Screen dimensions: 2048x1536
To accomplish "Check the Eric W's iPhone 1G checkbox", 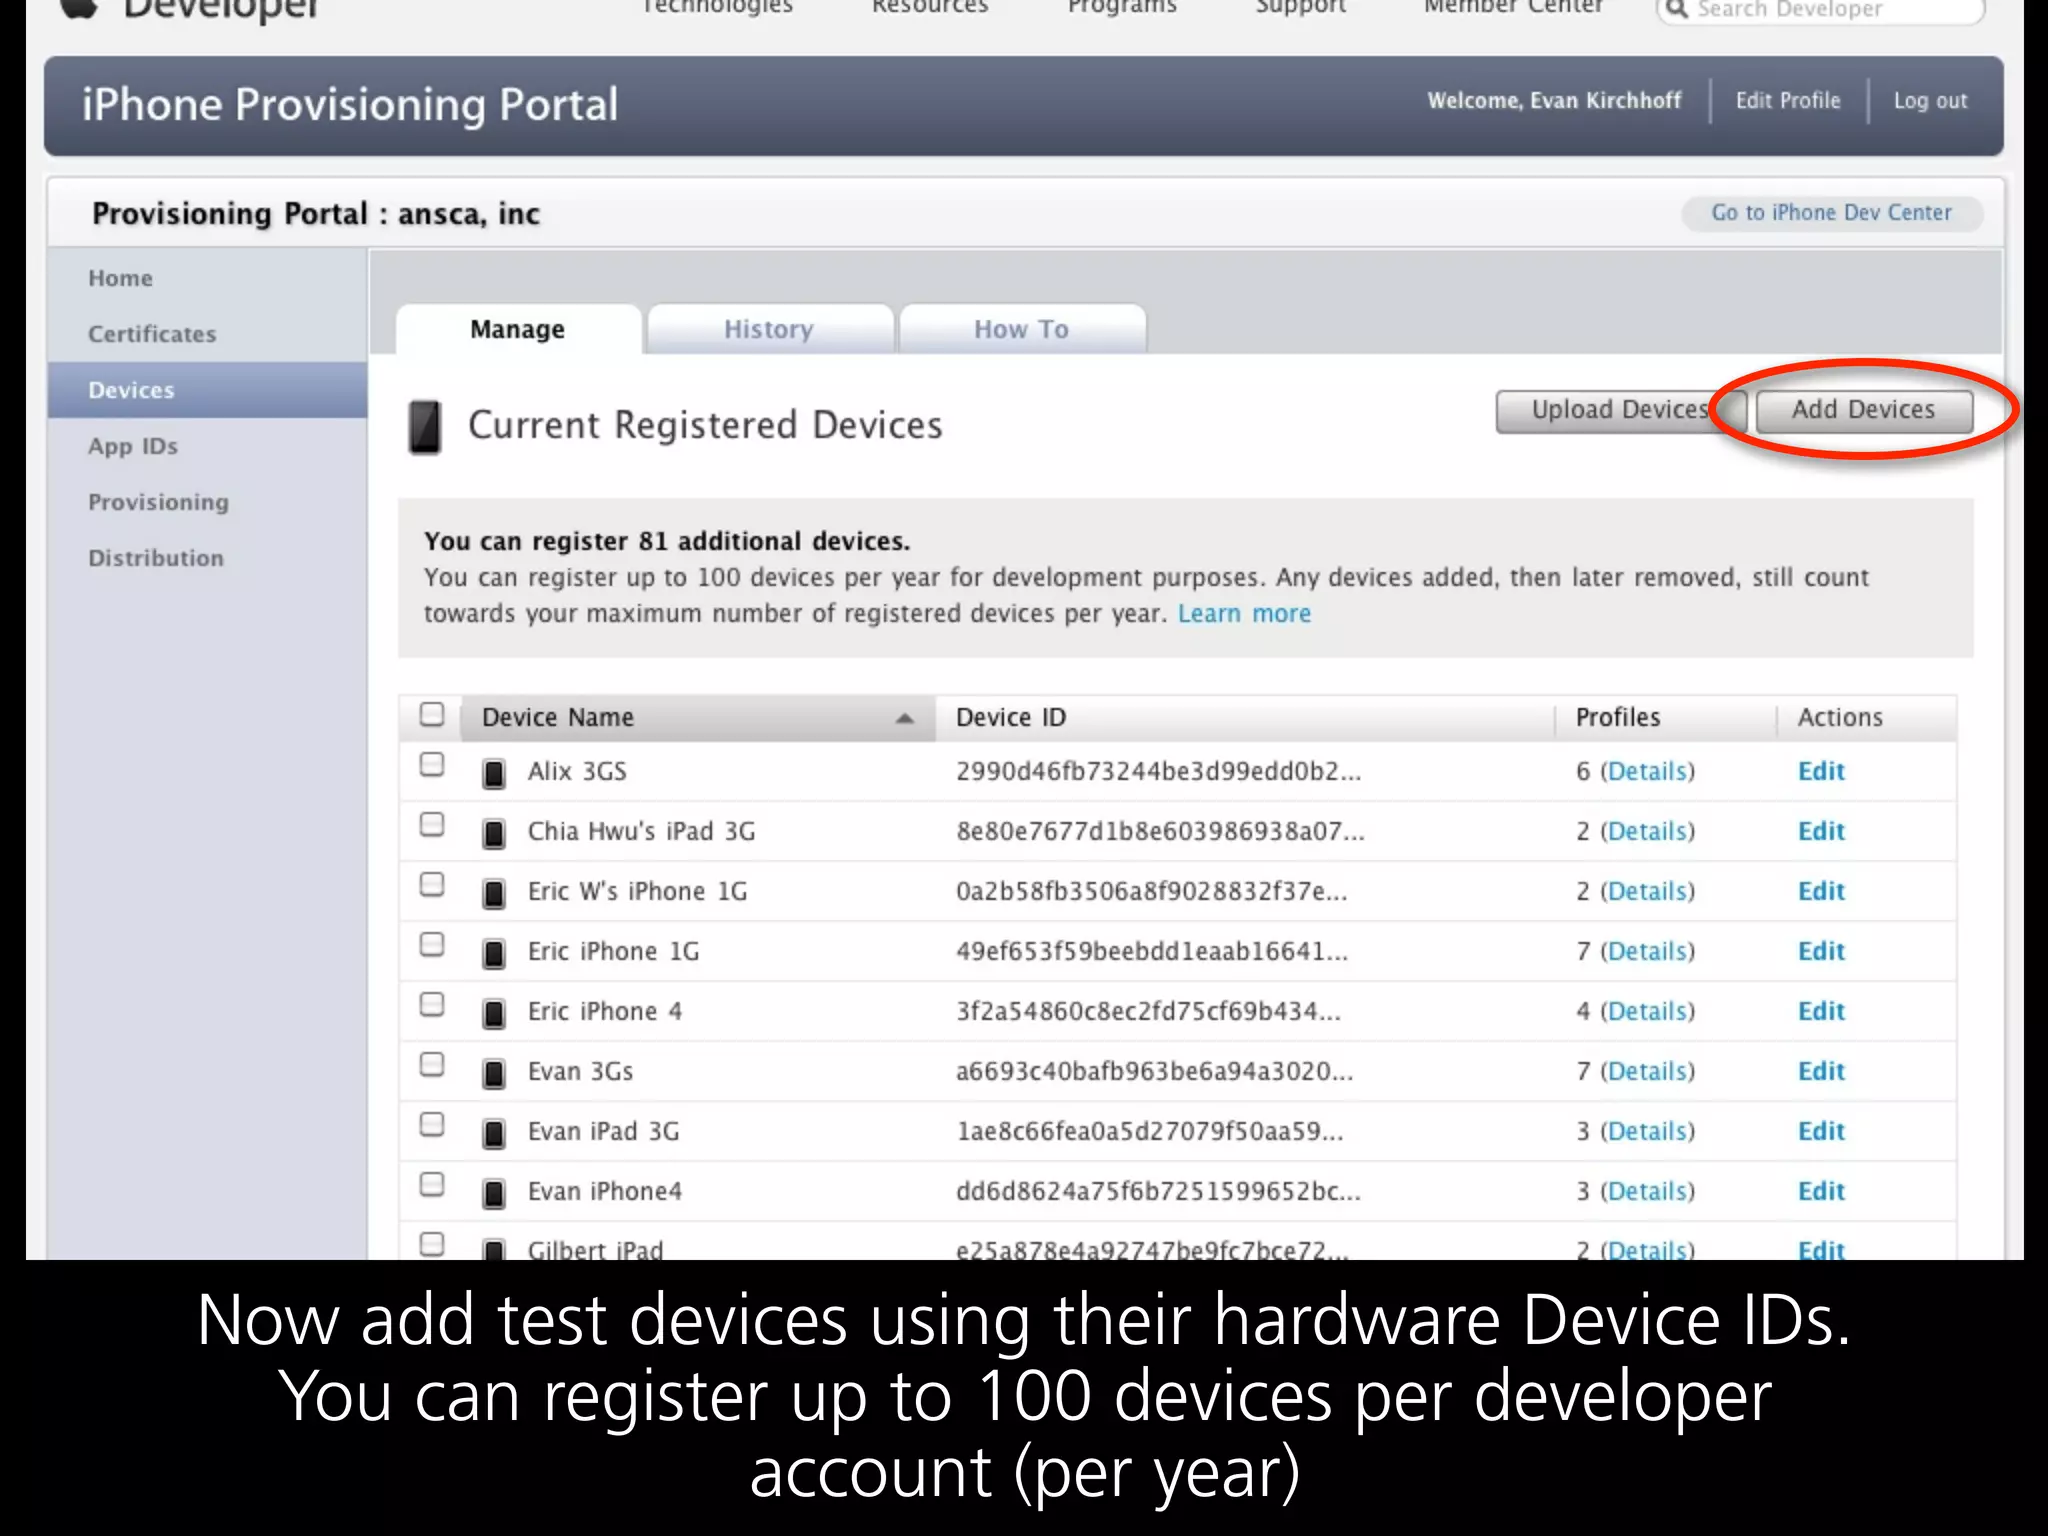I will (432, 885).
